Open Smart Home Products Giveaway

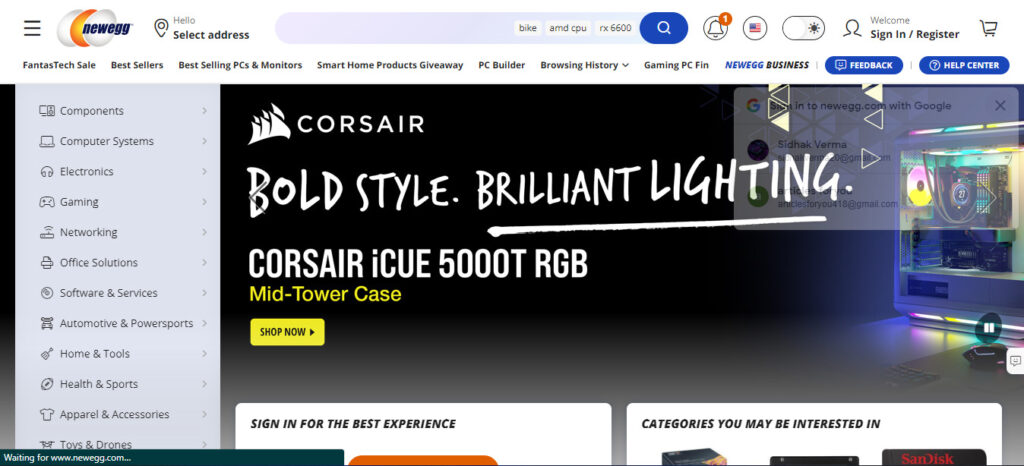point(390,65)
